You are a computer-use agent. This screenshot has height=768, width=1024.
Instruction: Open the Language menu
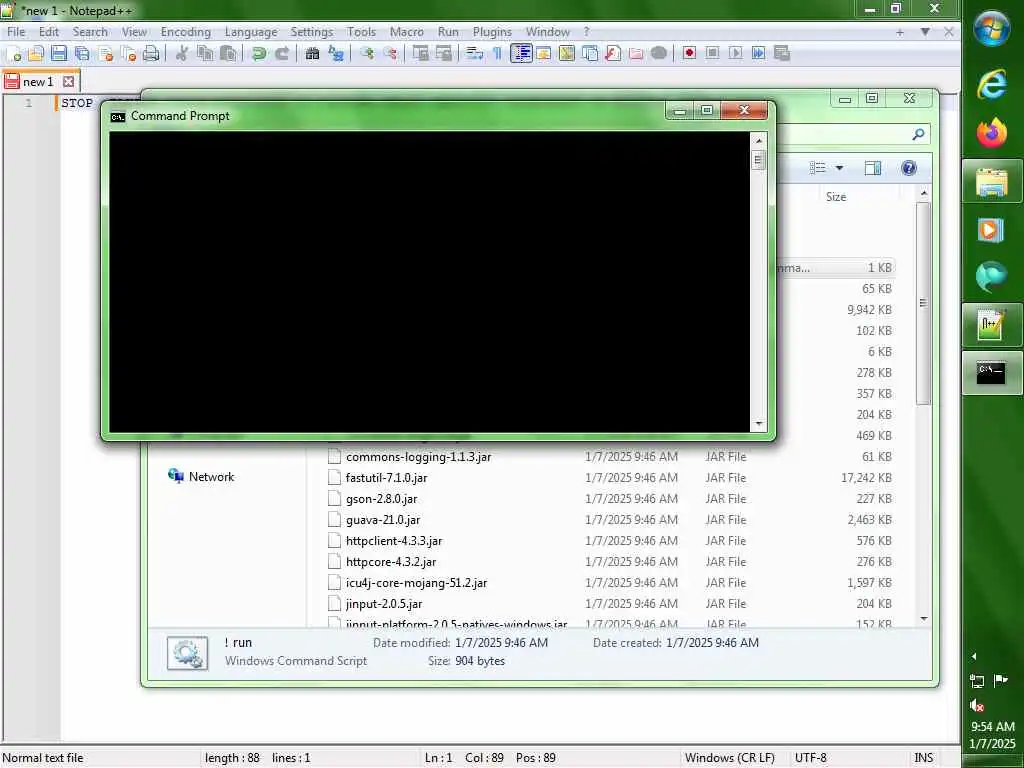251,31
